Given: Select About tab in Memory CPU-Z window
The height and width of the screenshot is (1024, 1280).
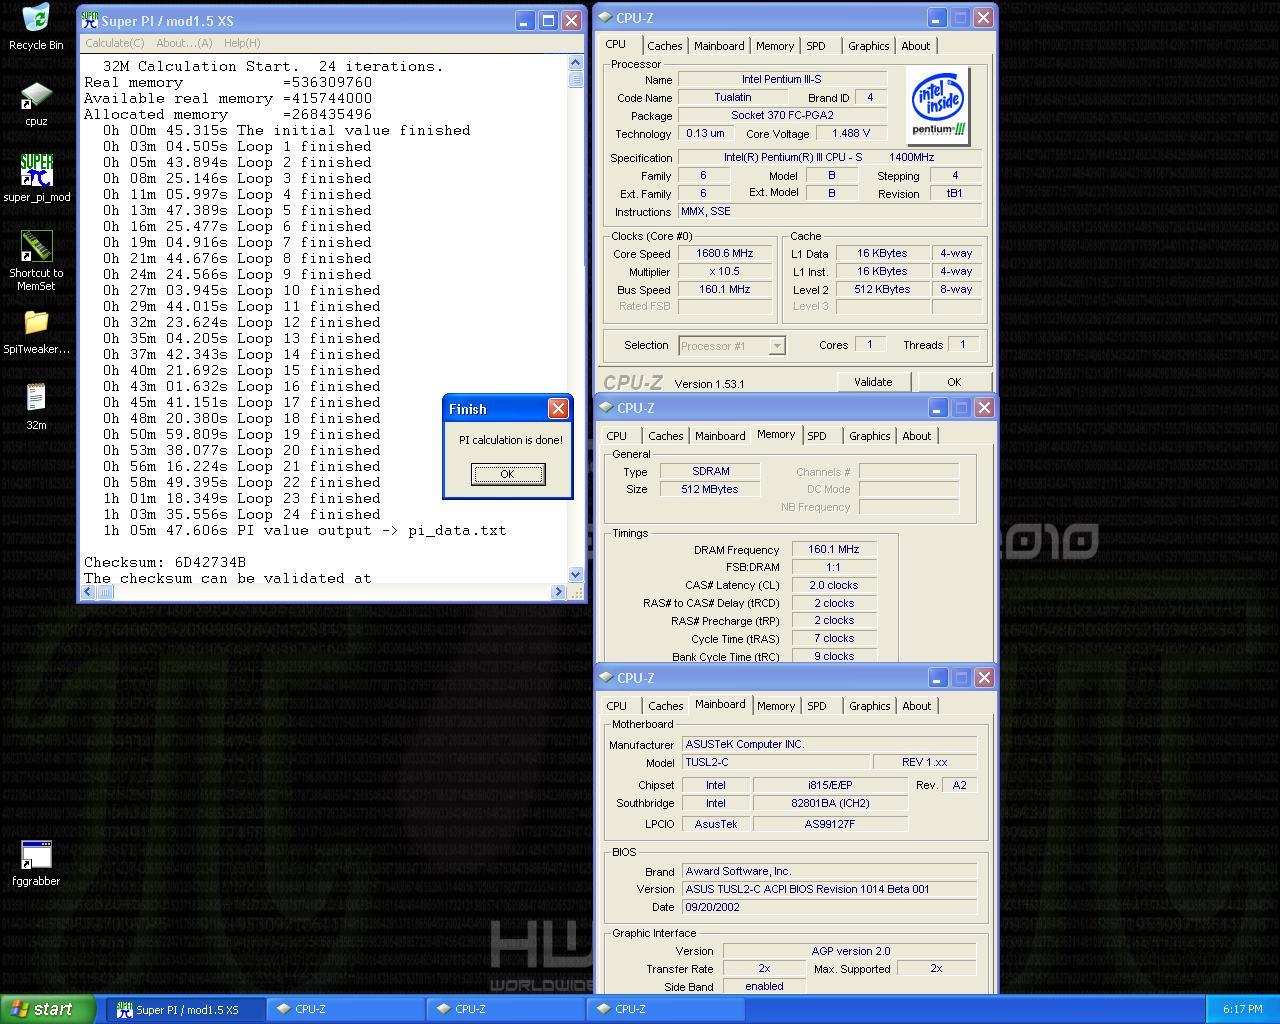Looking at the screenshot, I should tap(916, 436).
